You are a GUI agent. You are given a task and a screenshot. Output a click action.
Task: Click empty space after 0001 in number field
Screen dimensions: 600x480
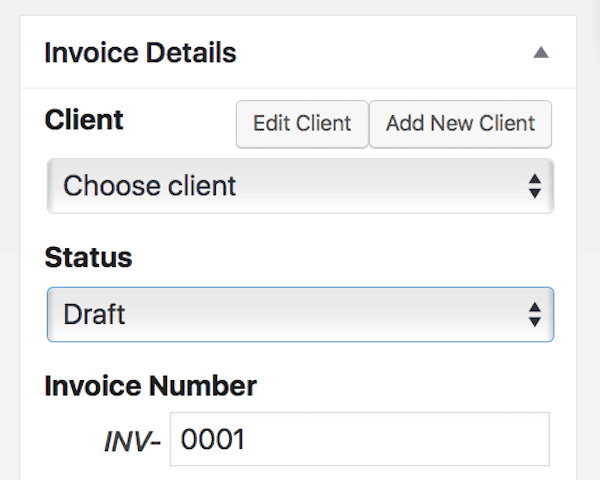click(x=396, y=439)
